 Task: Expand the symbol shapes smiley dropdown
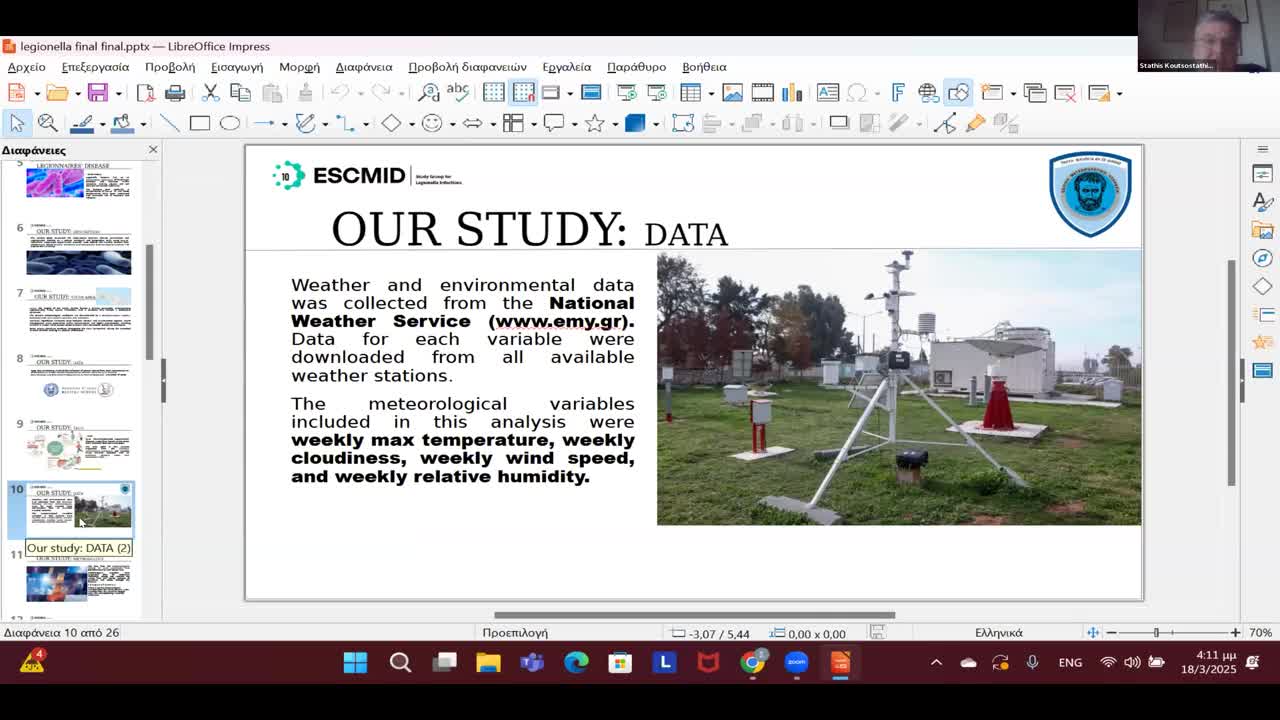pos(452,123)
